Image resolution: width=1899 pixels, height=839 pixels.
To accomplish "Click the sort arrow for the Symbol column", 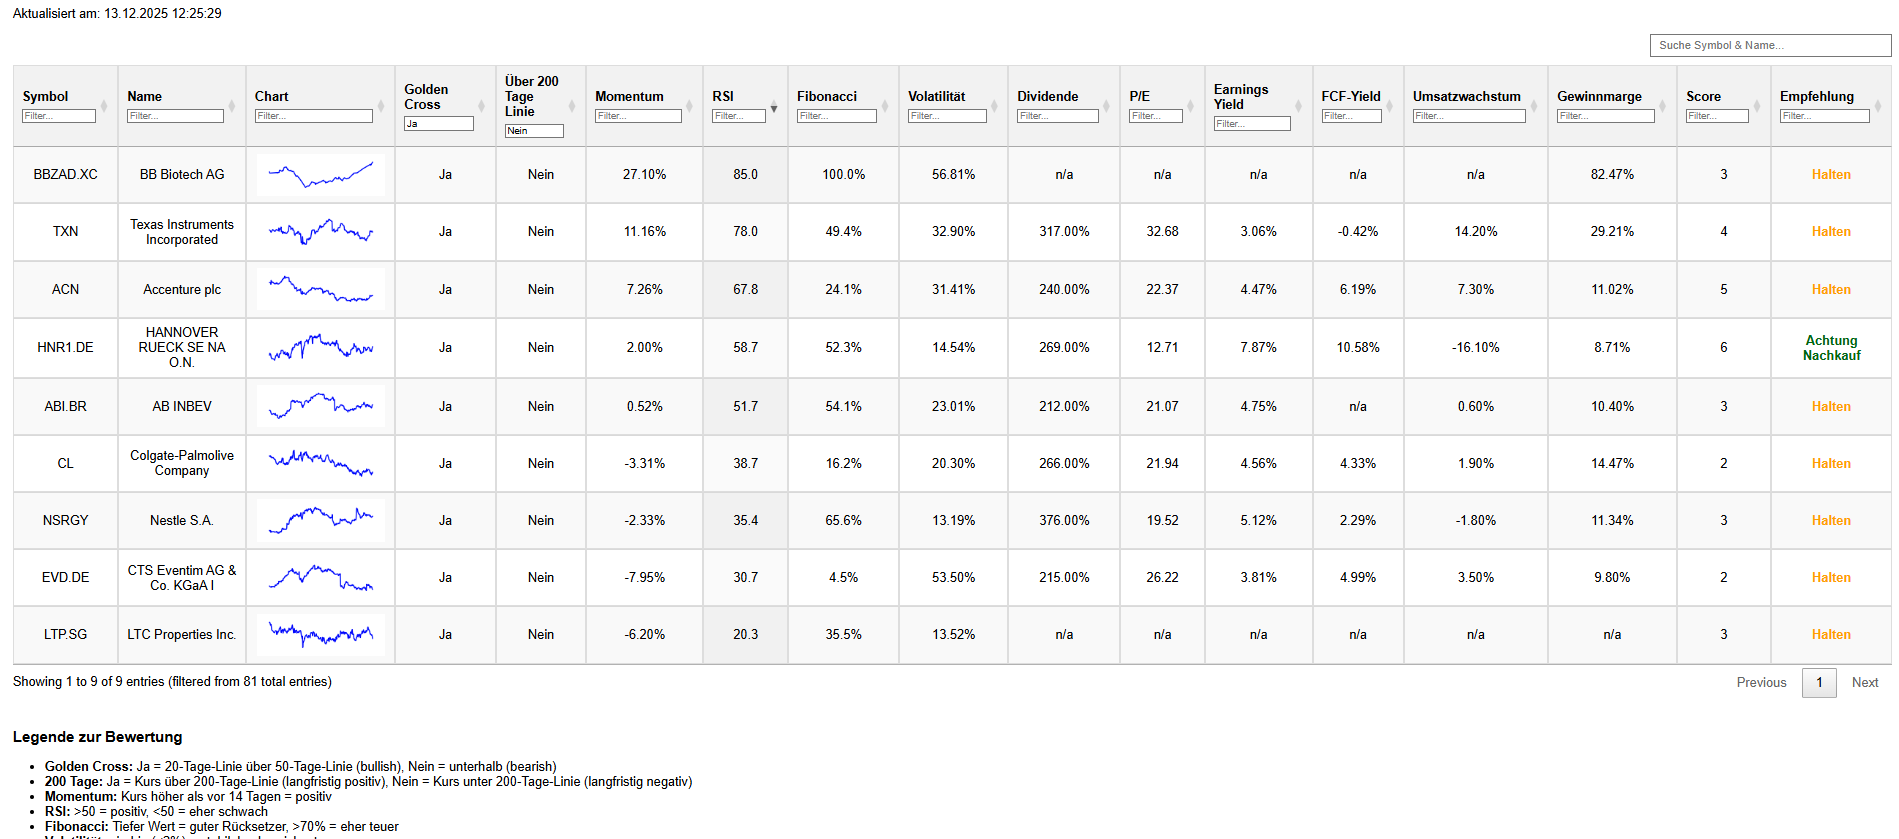I will coord(104,106).
